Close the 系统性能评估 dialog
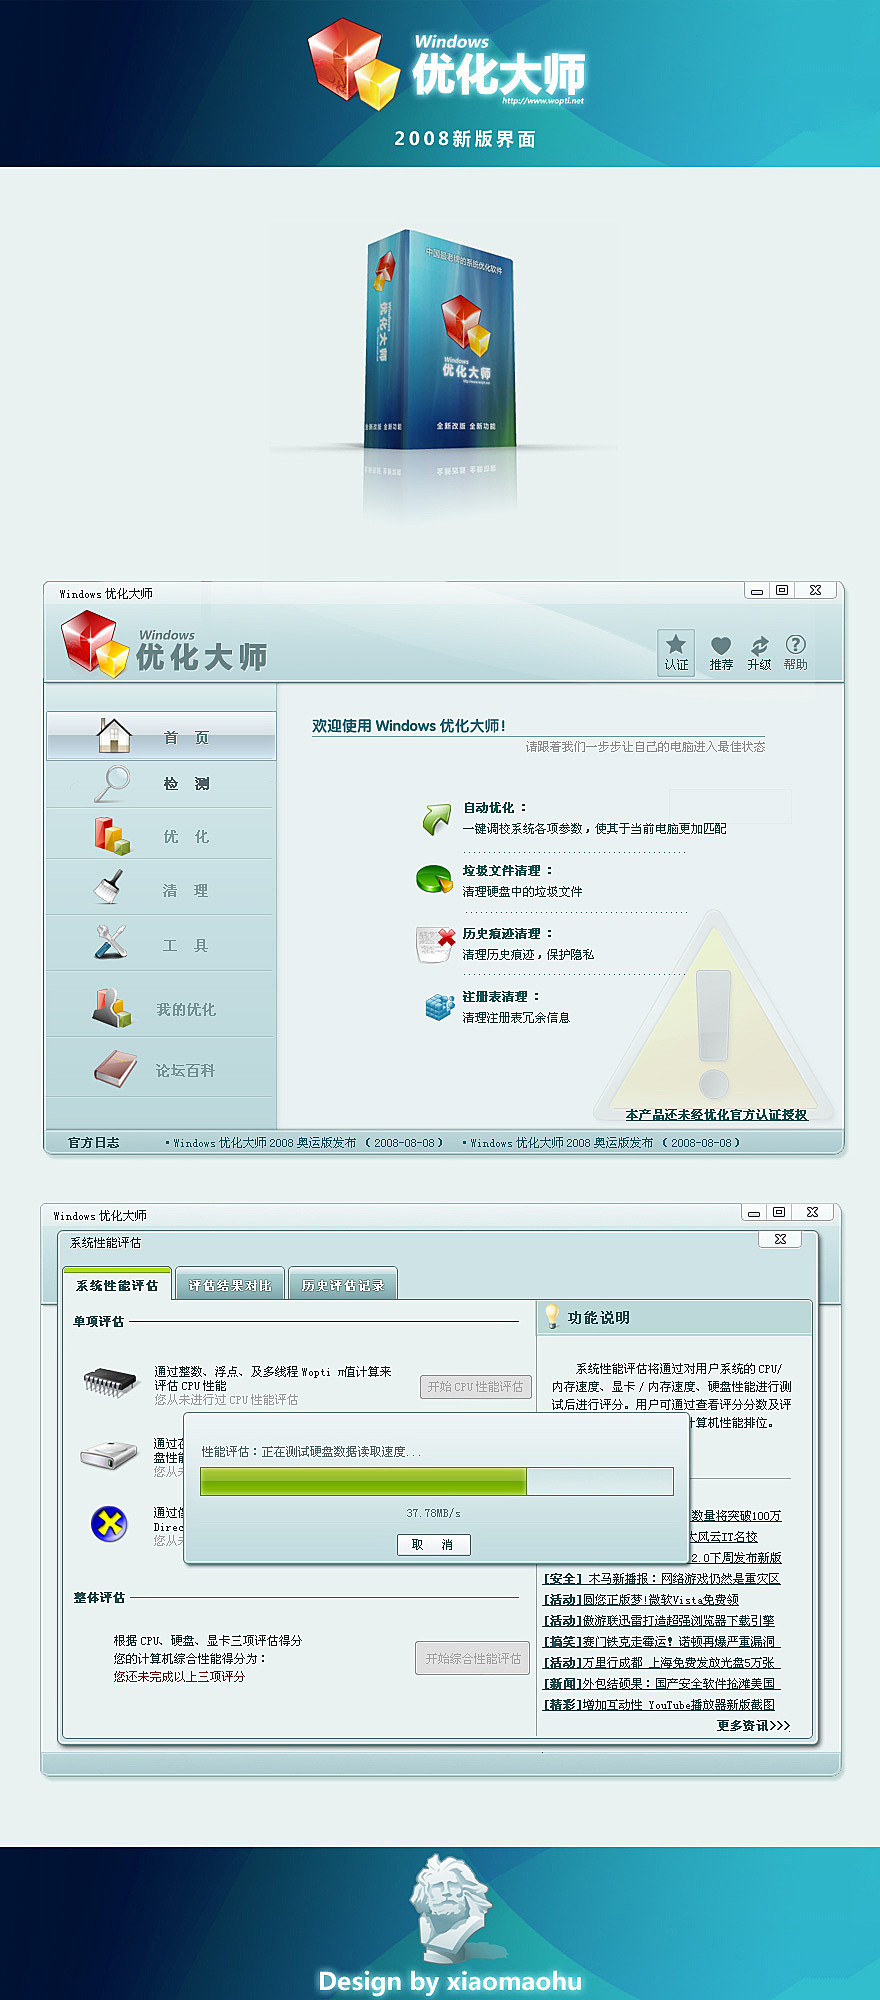The image size is (880, 2000). click(780, 1239)
